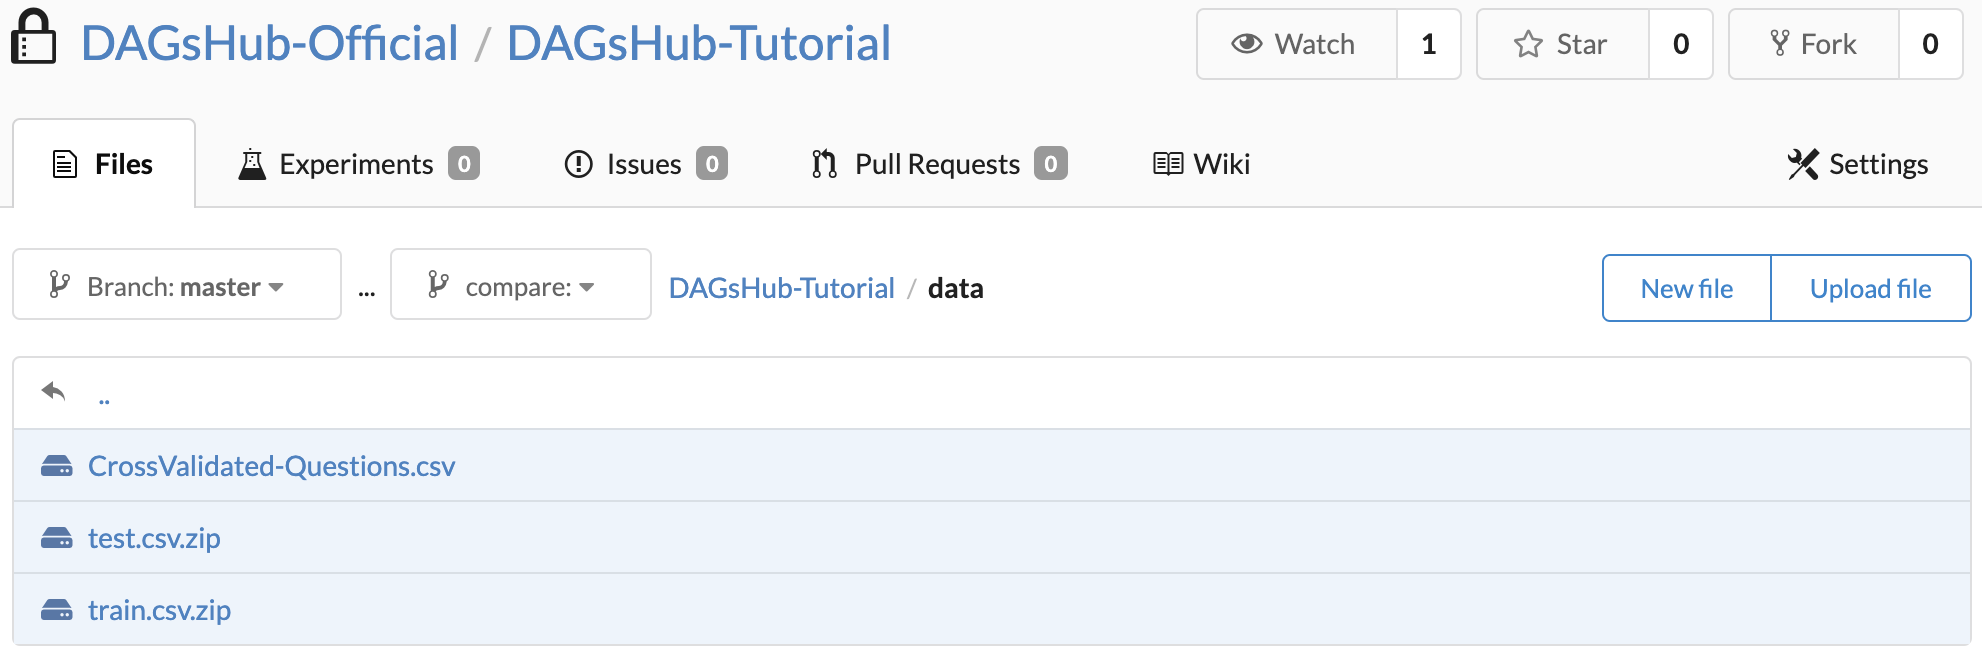Click the DVC storage icon beside train.csv.zip
1982x656 pixels.
(57, 609)
